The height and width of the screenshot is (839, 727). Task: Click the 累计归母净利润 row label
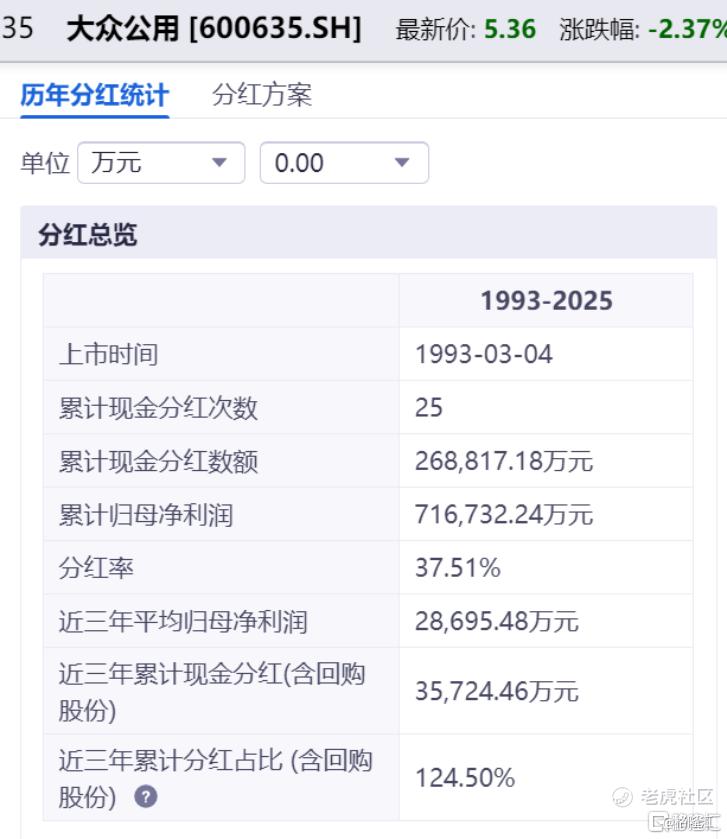pos(146,515)
